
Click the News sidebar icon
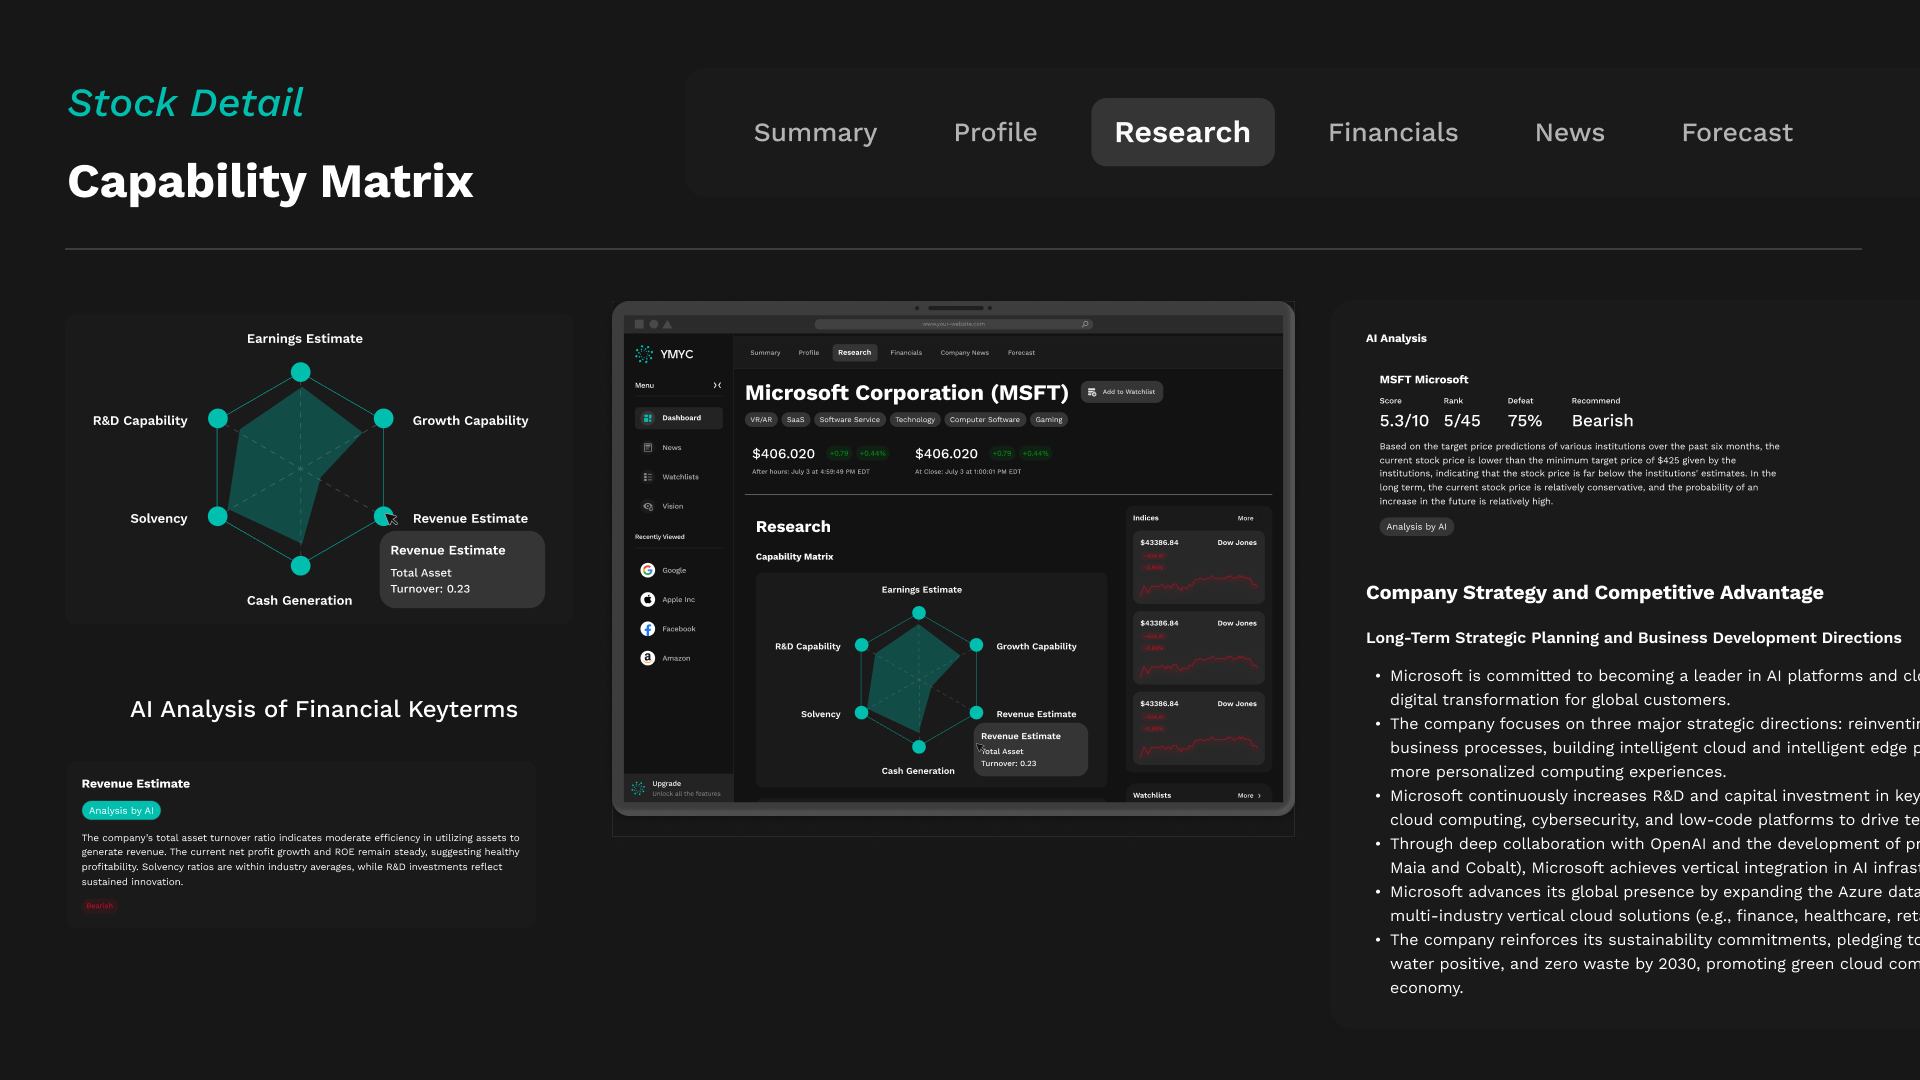pos(648,448)
